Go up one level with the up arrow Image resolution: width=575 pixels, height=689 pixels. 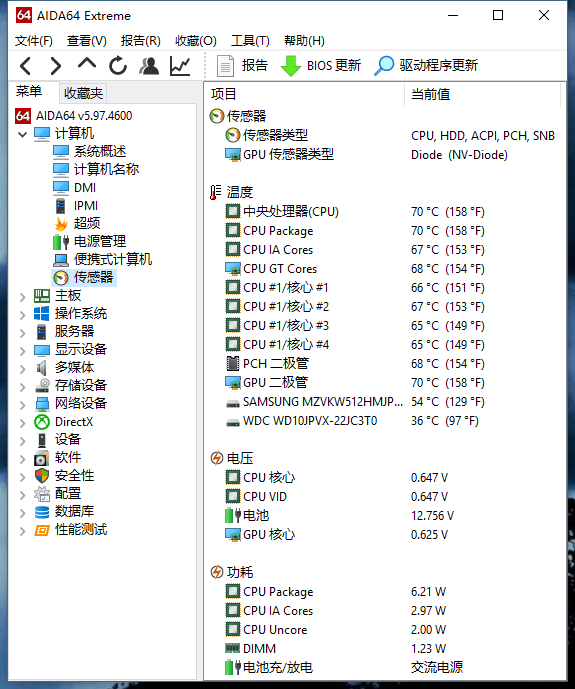87,64
